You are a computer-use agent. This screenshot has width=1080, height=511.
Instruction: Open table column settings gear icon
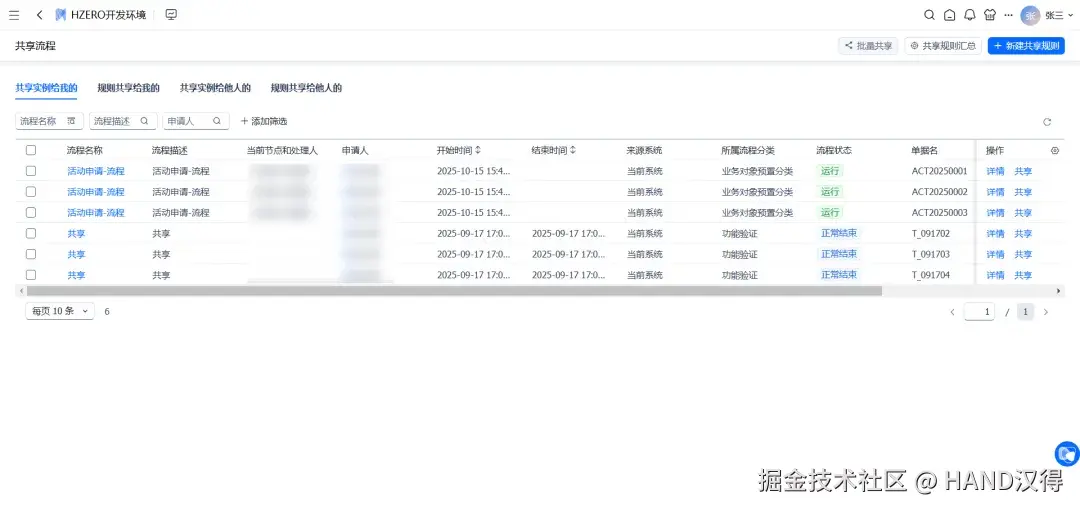click(1055, 150)
